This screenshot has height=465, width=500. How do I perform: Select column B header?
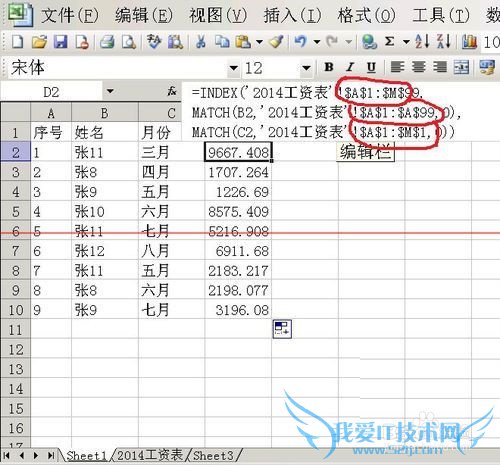(x=105, y=113)
